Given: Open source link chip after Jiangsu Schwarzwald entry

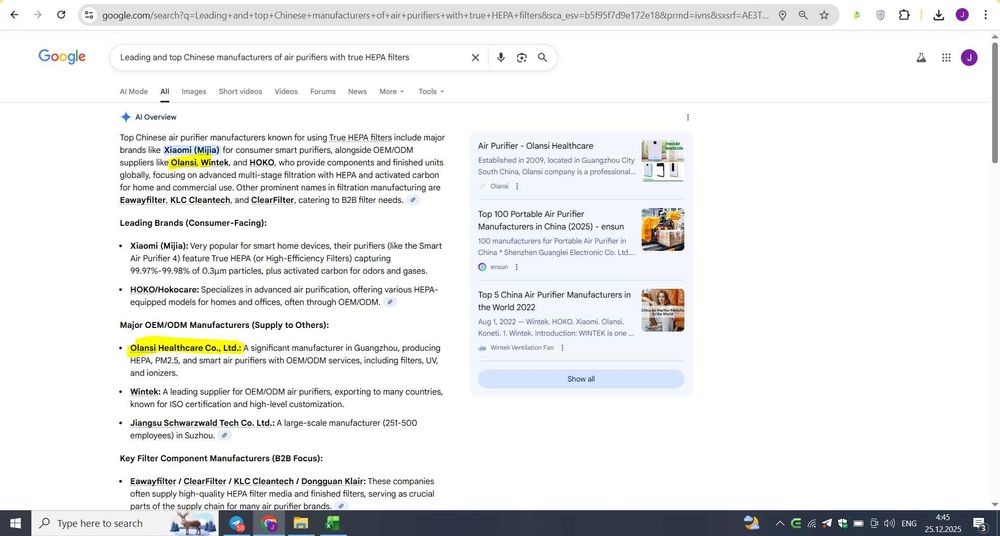Looking at the screenshot, I should pos(224,436).
